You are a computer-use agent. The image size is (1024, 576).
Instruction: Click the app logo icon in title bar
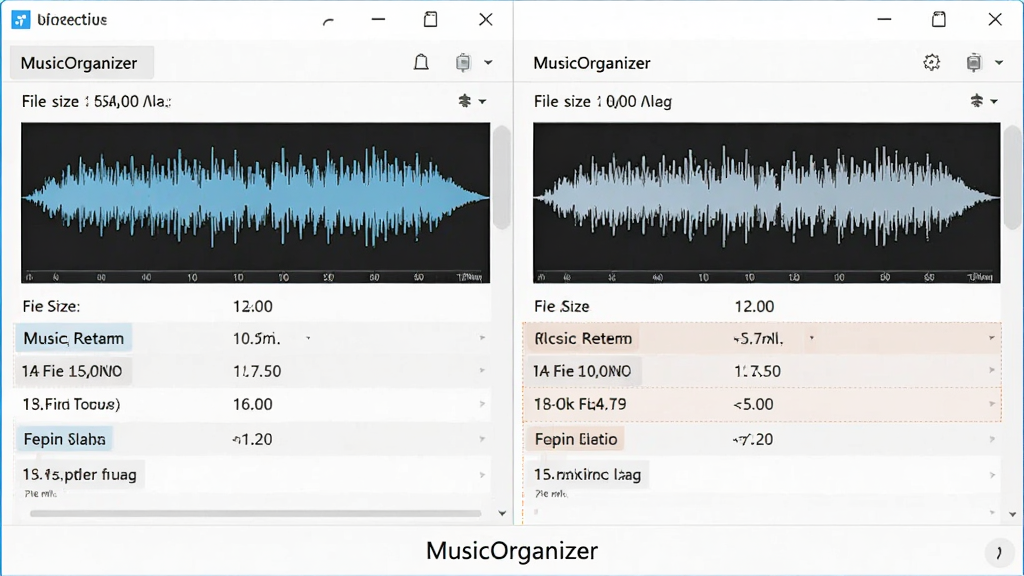click(x=21, y=20)
